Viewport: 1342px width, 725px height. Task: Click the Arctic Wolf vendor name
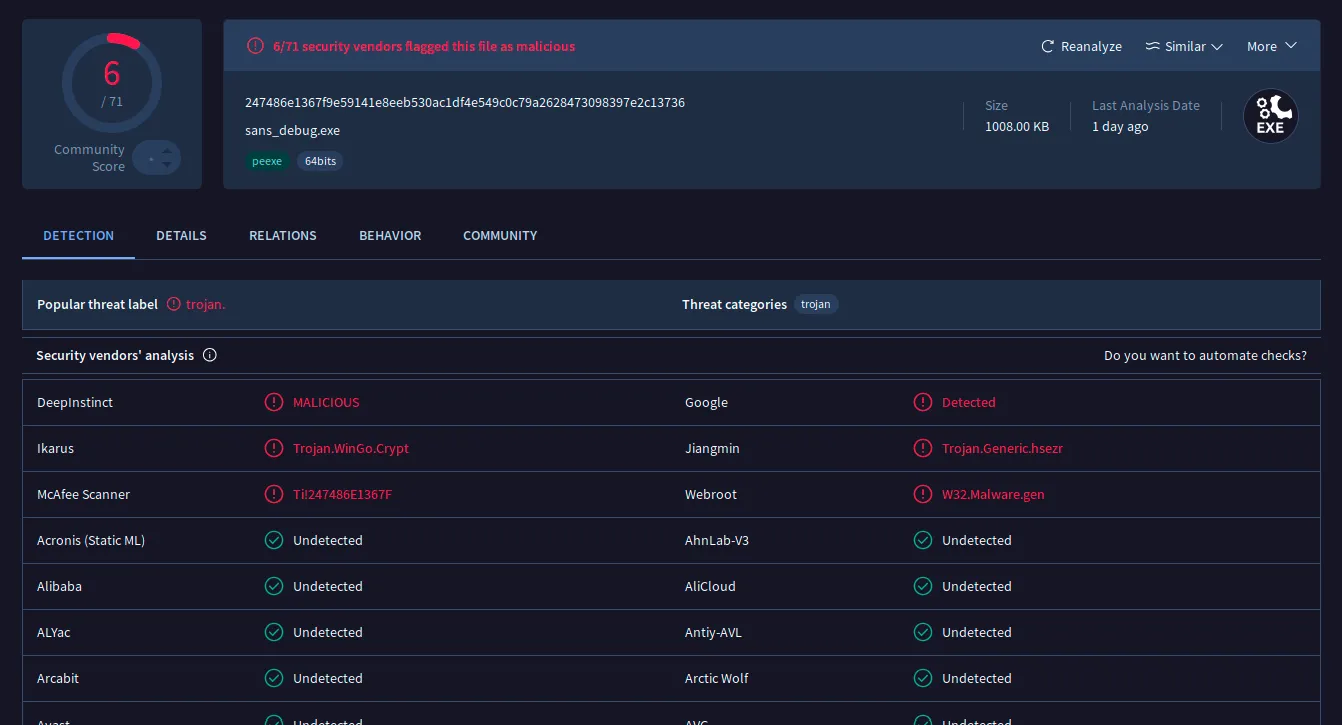click(x=716, y=679)
